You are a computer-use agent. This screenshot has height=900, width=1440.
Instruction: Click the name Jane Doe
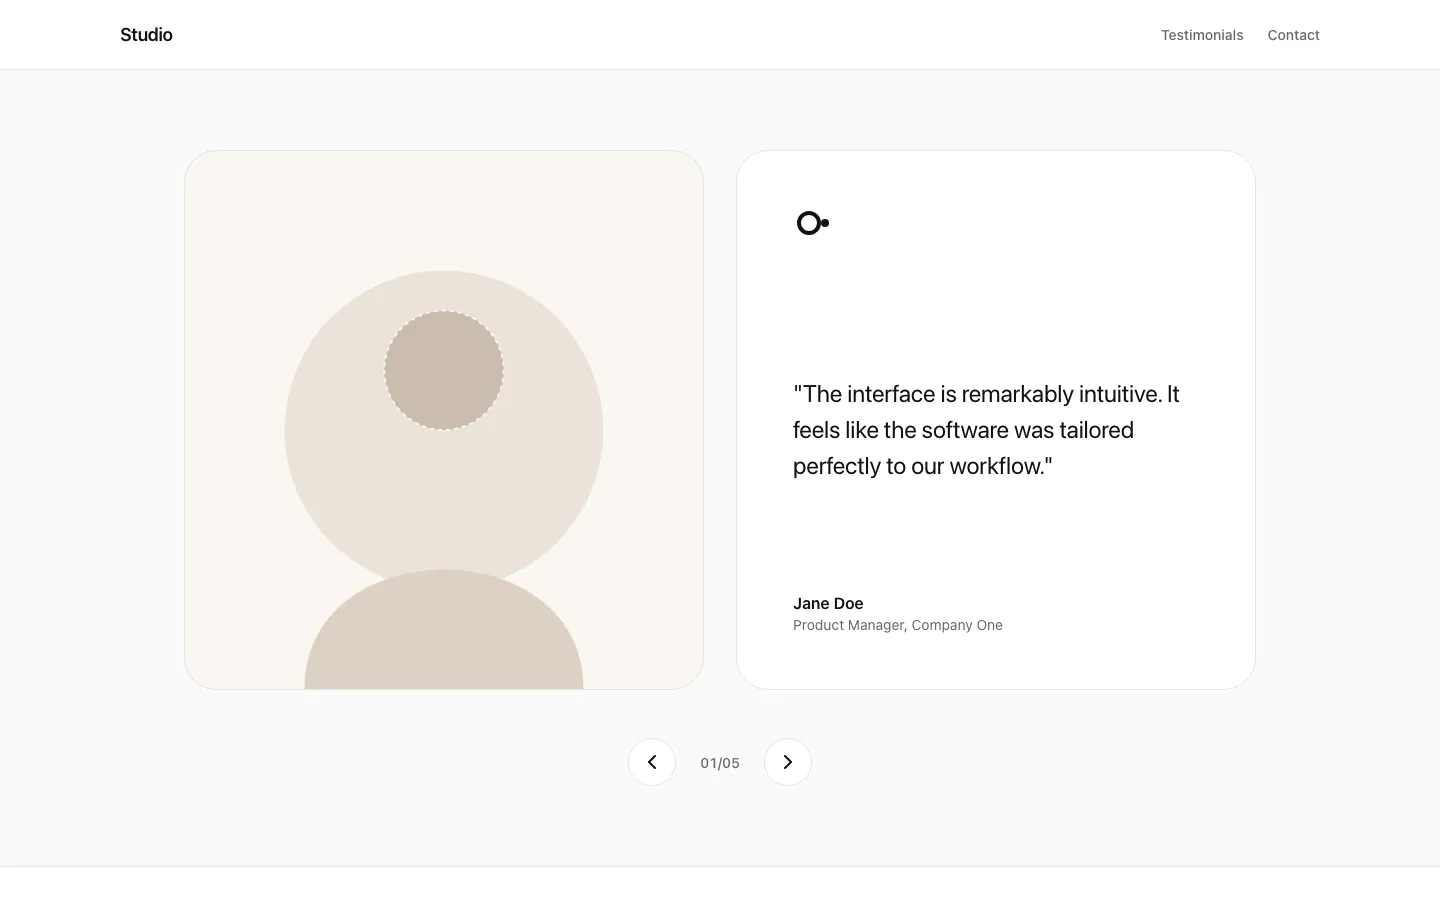tap(828, 603)
